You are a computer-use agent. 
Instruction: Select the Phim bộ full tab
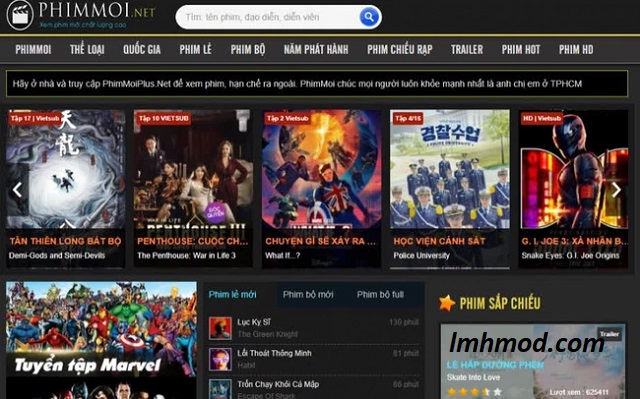click(x=380, y=295)
